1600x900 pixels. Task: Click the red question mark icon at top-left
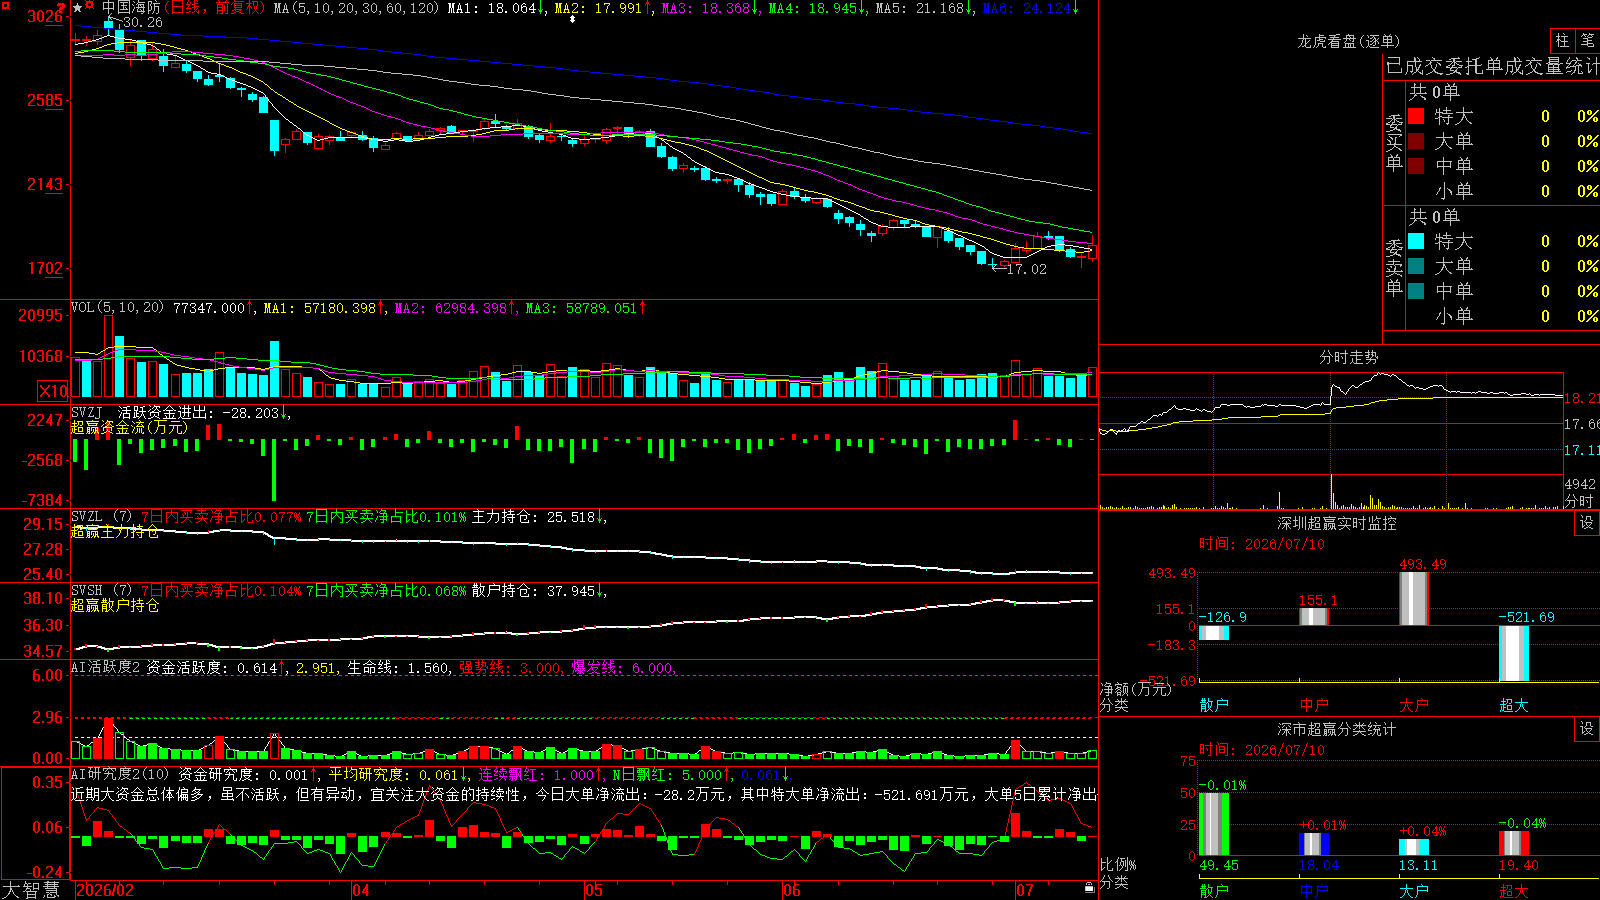[61, 7]
